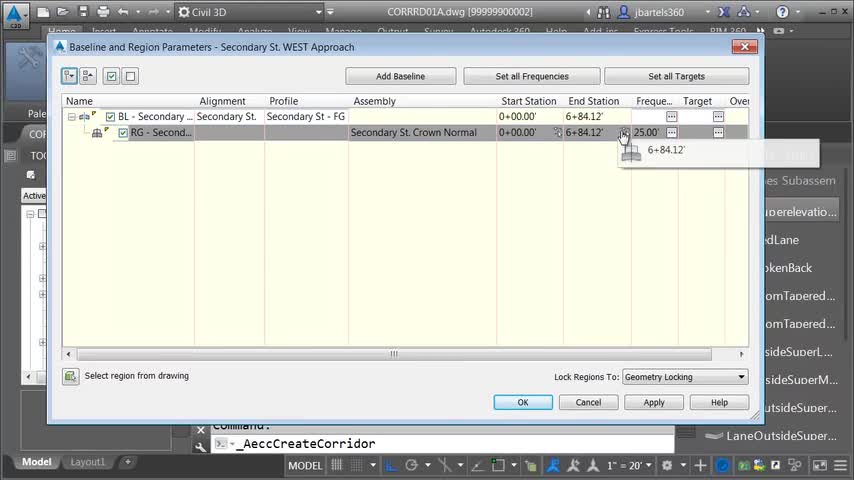Open Target ellipsis for BL baseline row

pyautogui.click(x=718, y=117)
